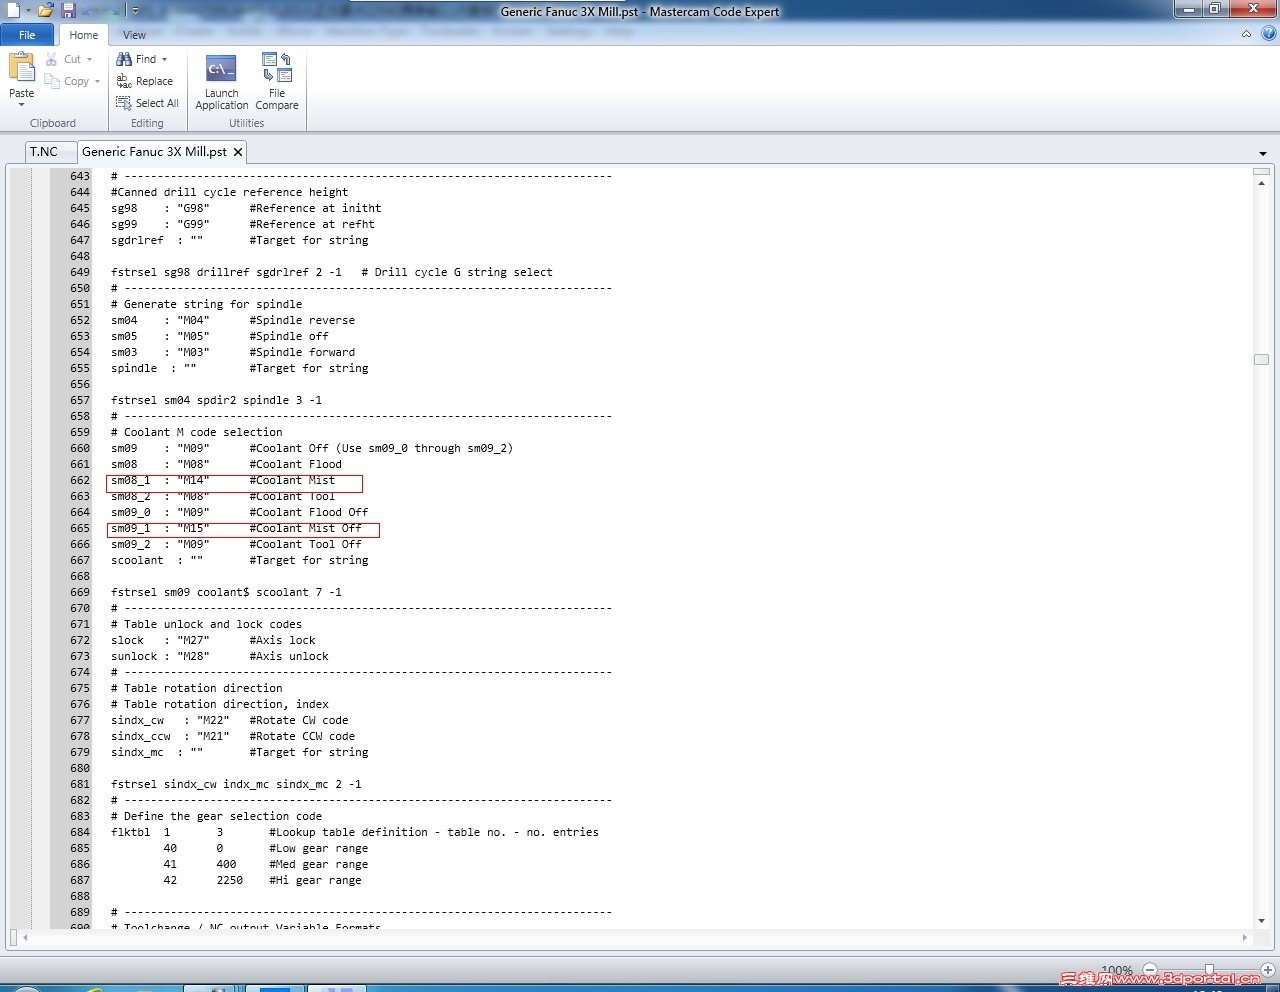Viewport: 1280px width, 992px height.
Task: Click the sm09_0 "M09" Coolant Flood Off line
Action: pos(240,512)
